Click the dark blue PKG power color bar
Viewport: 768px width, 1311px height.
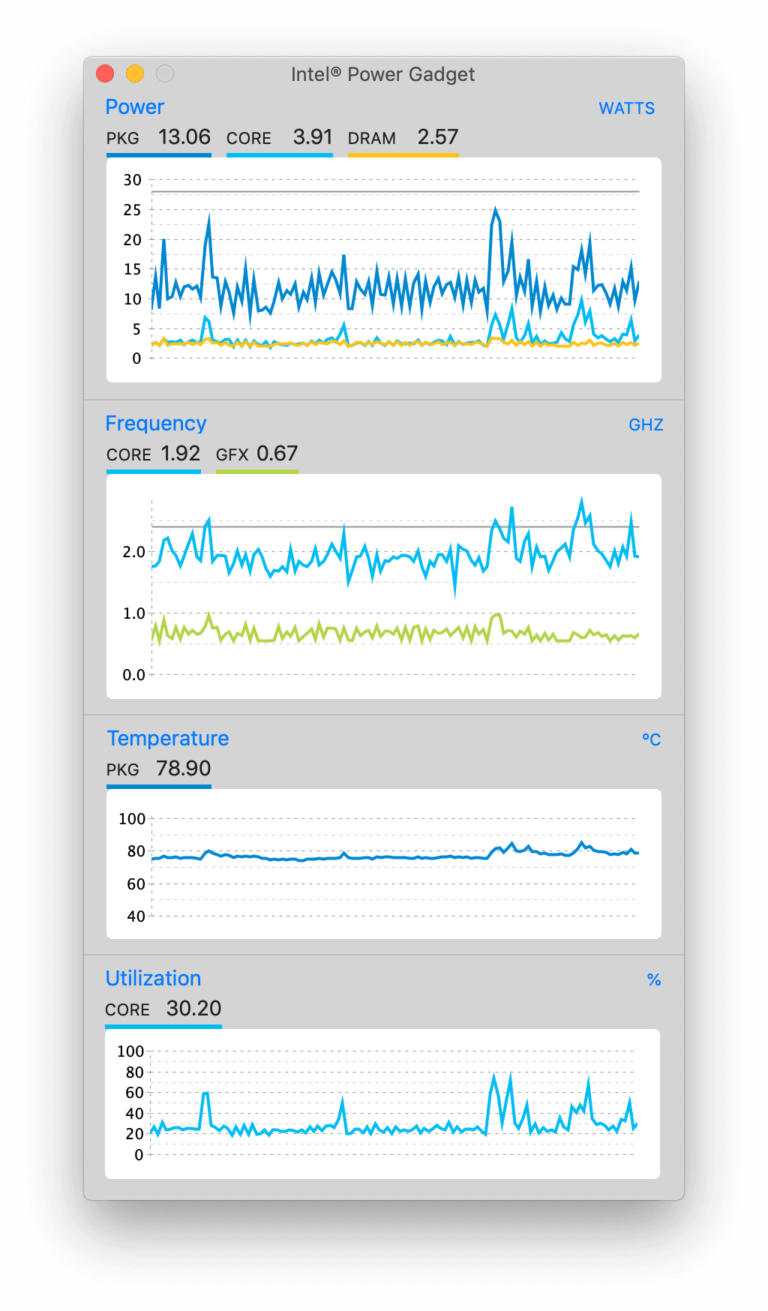(159, 155)
